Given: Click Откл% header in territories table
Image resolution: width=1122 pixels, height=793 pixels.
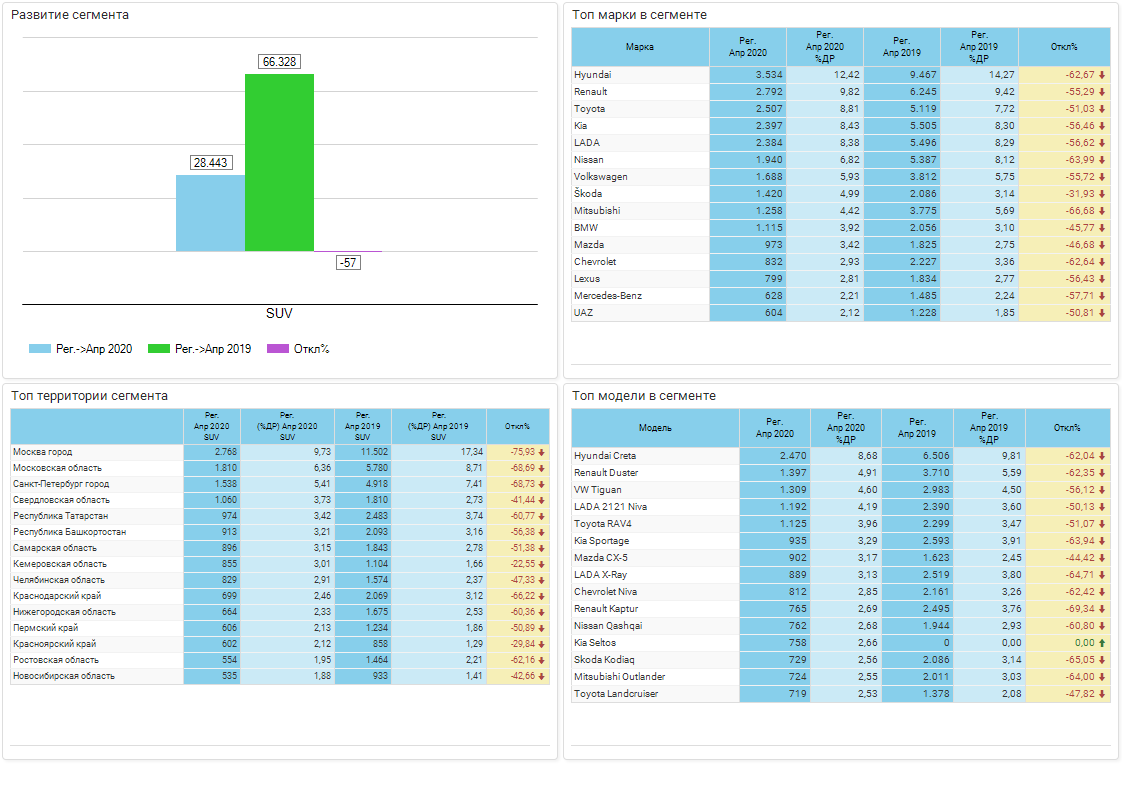Looking at the screenshot, I should (517, 427).
